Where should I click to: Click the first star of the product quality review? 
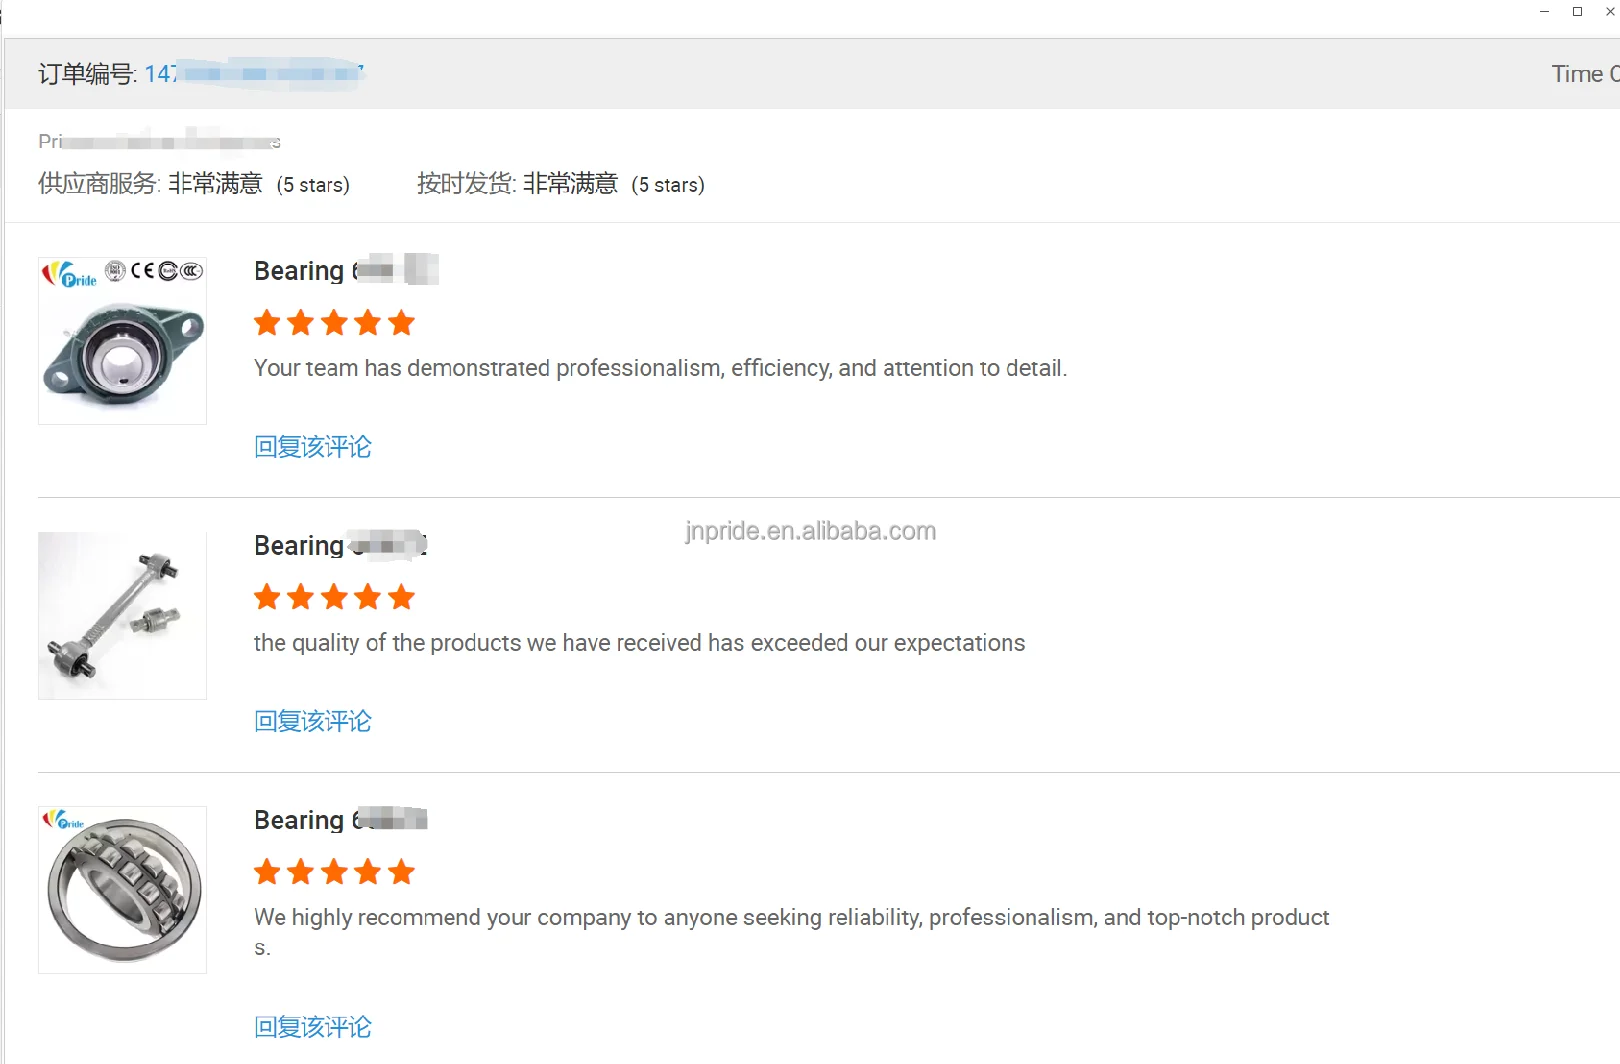(x=267, y=598)
